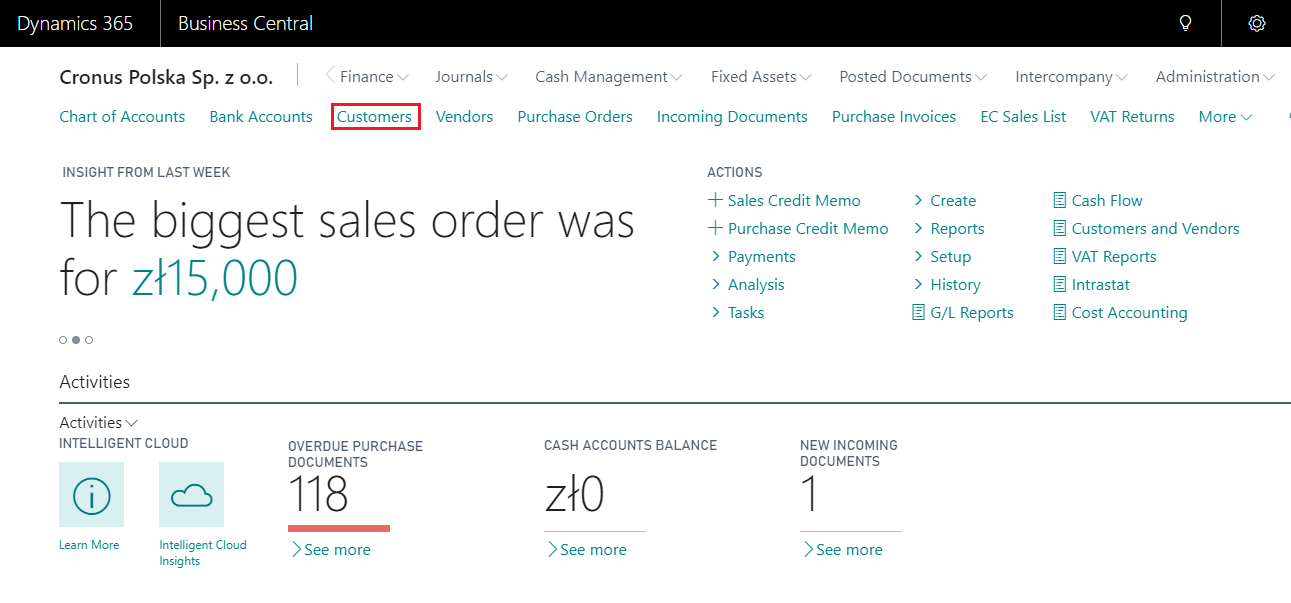Viewport: 1291px width, 603px height.
Task: Open the More dropdown in navigation
Action: coord(1225,116)
